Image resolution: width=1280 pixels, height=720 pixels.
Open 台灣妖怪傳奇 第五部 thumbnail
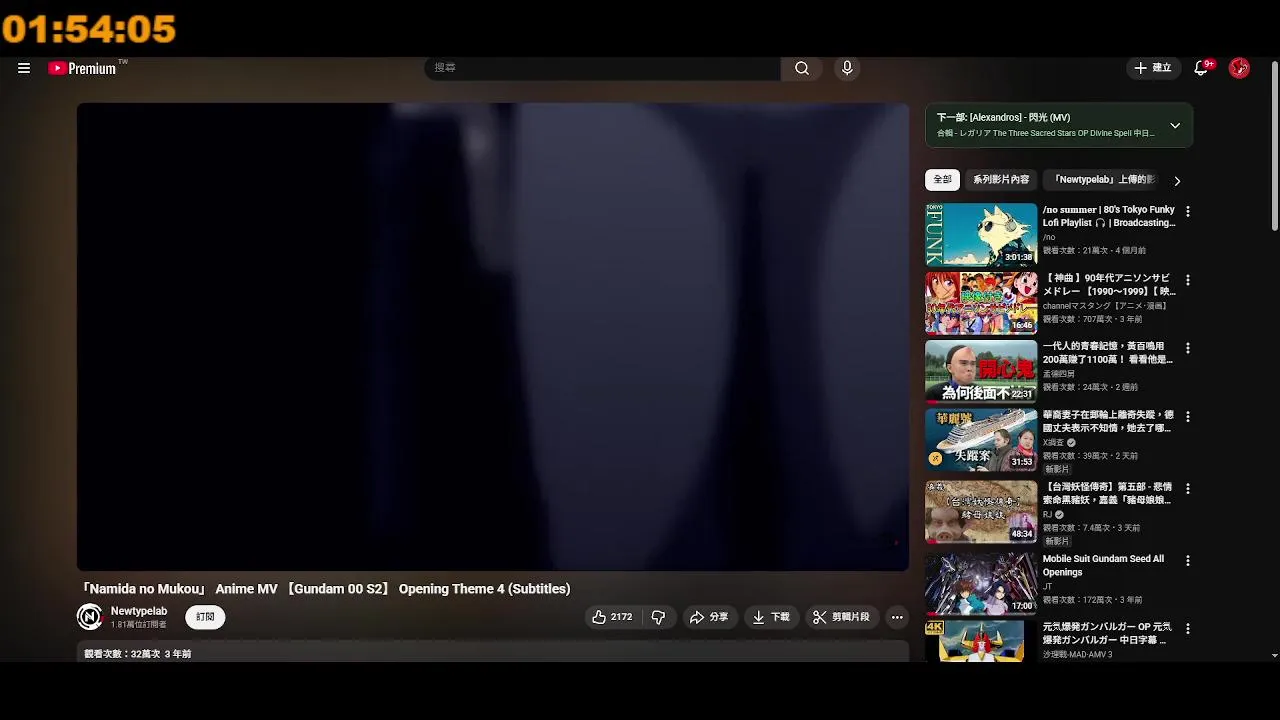tap(981, 511)
